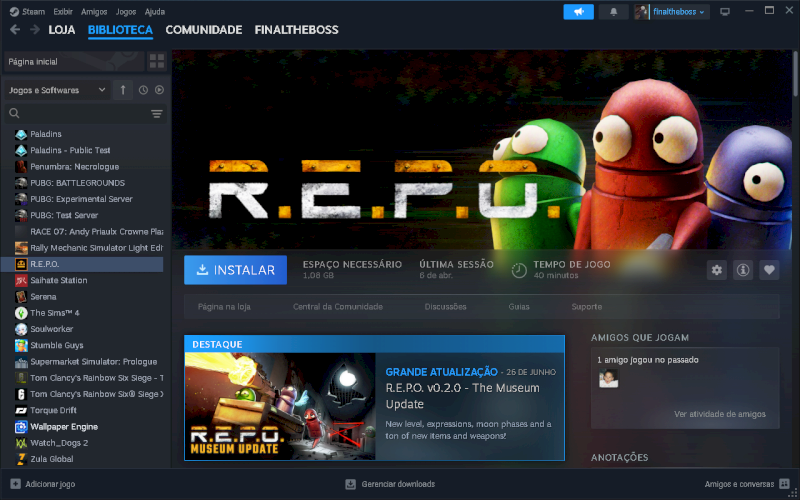Click the Wallpaper Engine icon
Viewport: 800px width, 500px height.
click(x=21, y=427)
